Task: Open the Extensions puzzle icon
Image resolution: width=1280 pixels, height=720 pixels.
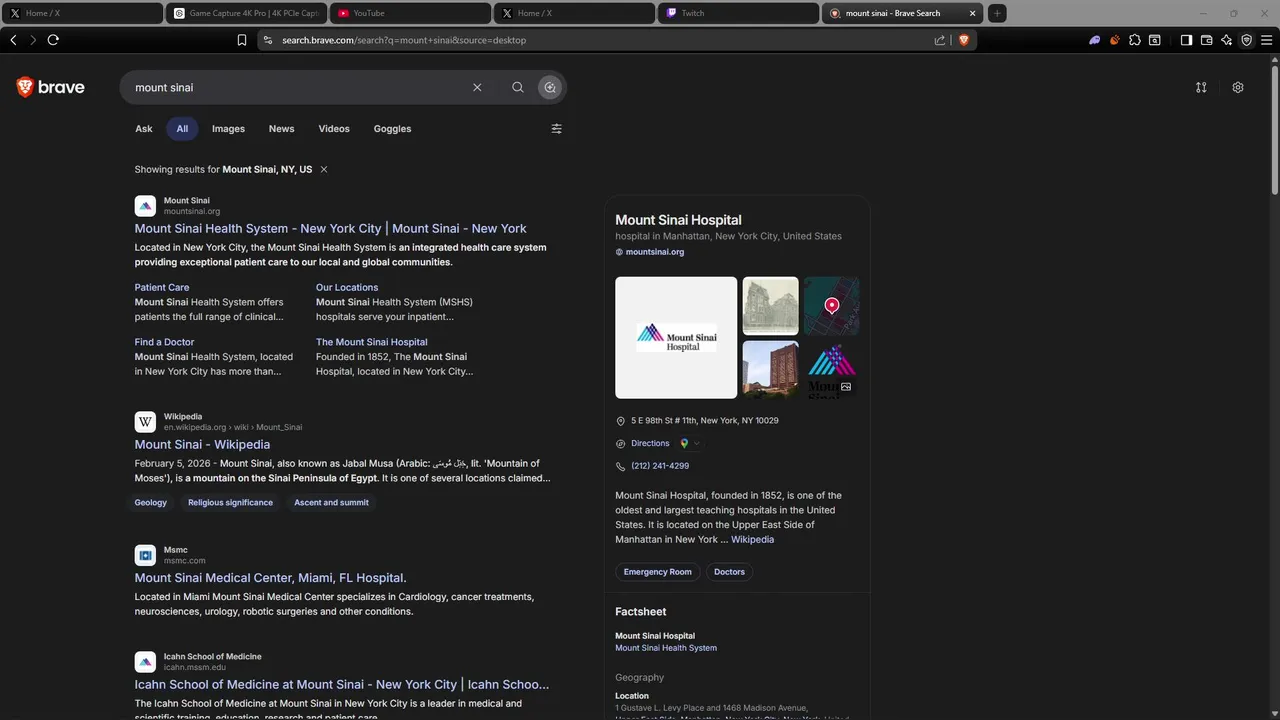Action: click(x=1135, y=40)
